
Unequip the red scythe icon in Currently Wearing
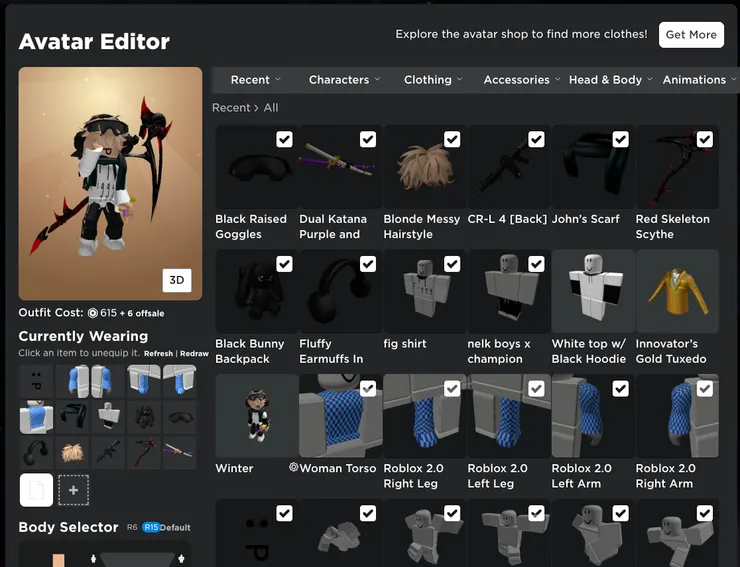tap(144, 453)
